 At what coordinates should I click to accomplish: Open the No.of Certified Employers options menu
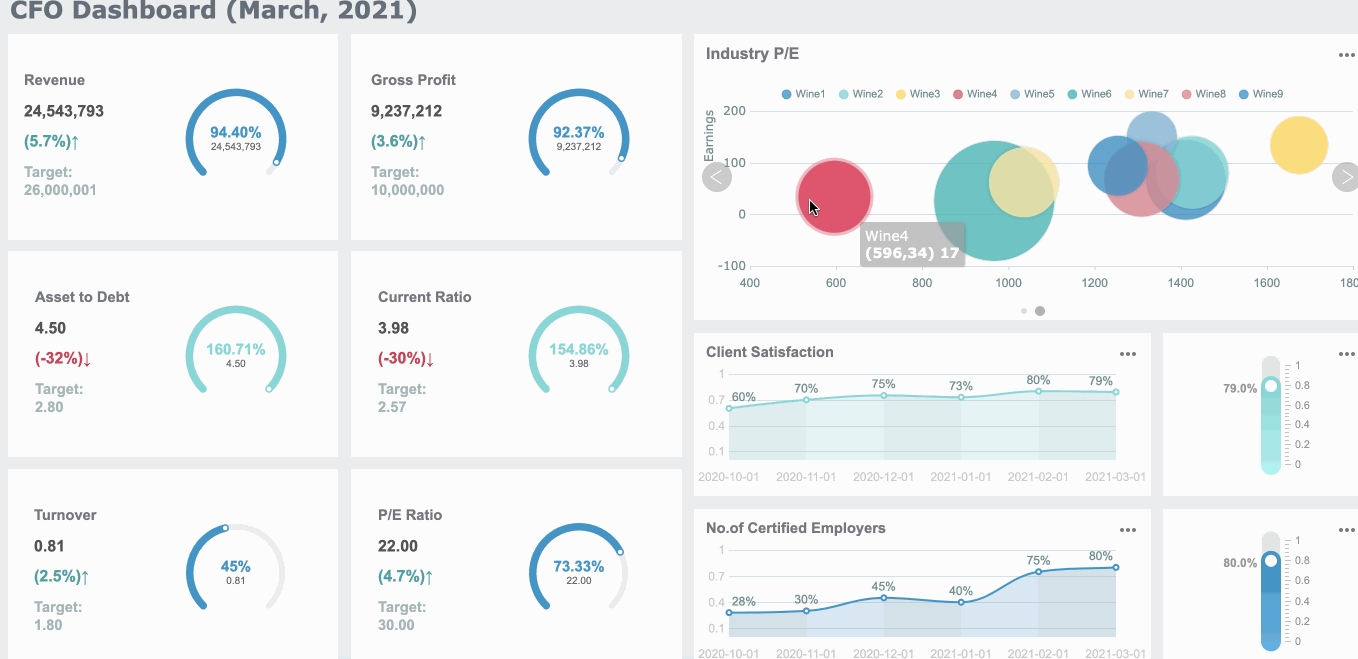tap(1127, 529)
